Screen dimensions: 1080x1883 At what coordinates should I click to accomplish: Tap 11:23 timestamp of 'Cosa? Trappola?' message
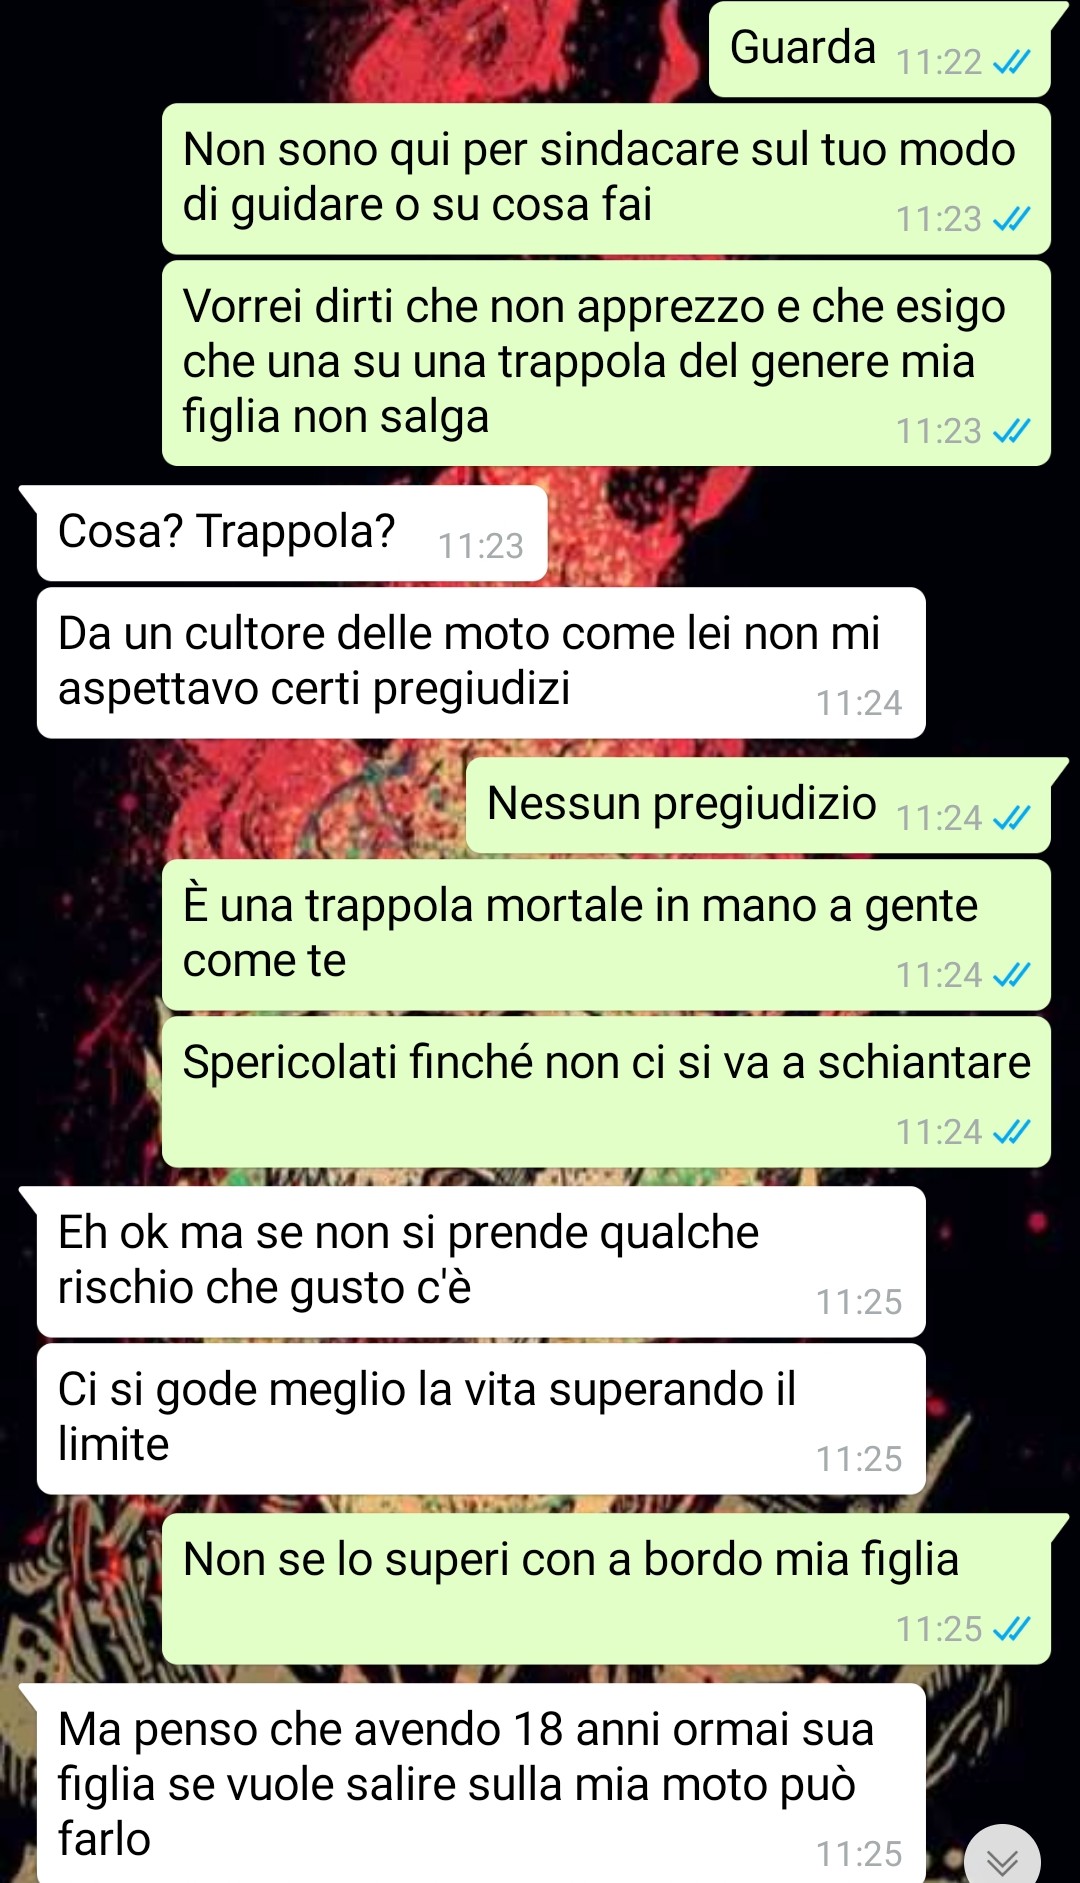pyautogui.click(x=481, y=546)
